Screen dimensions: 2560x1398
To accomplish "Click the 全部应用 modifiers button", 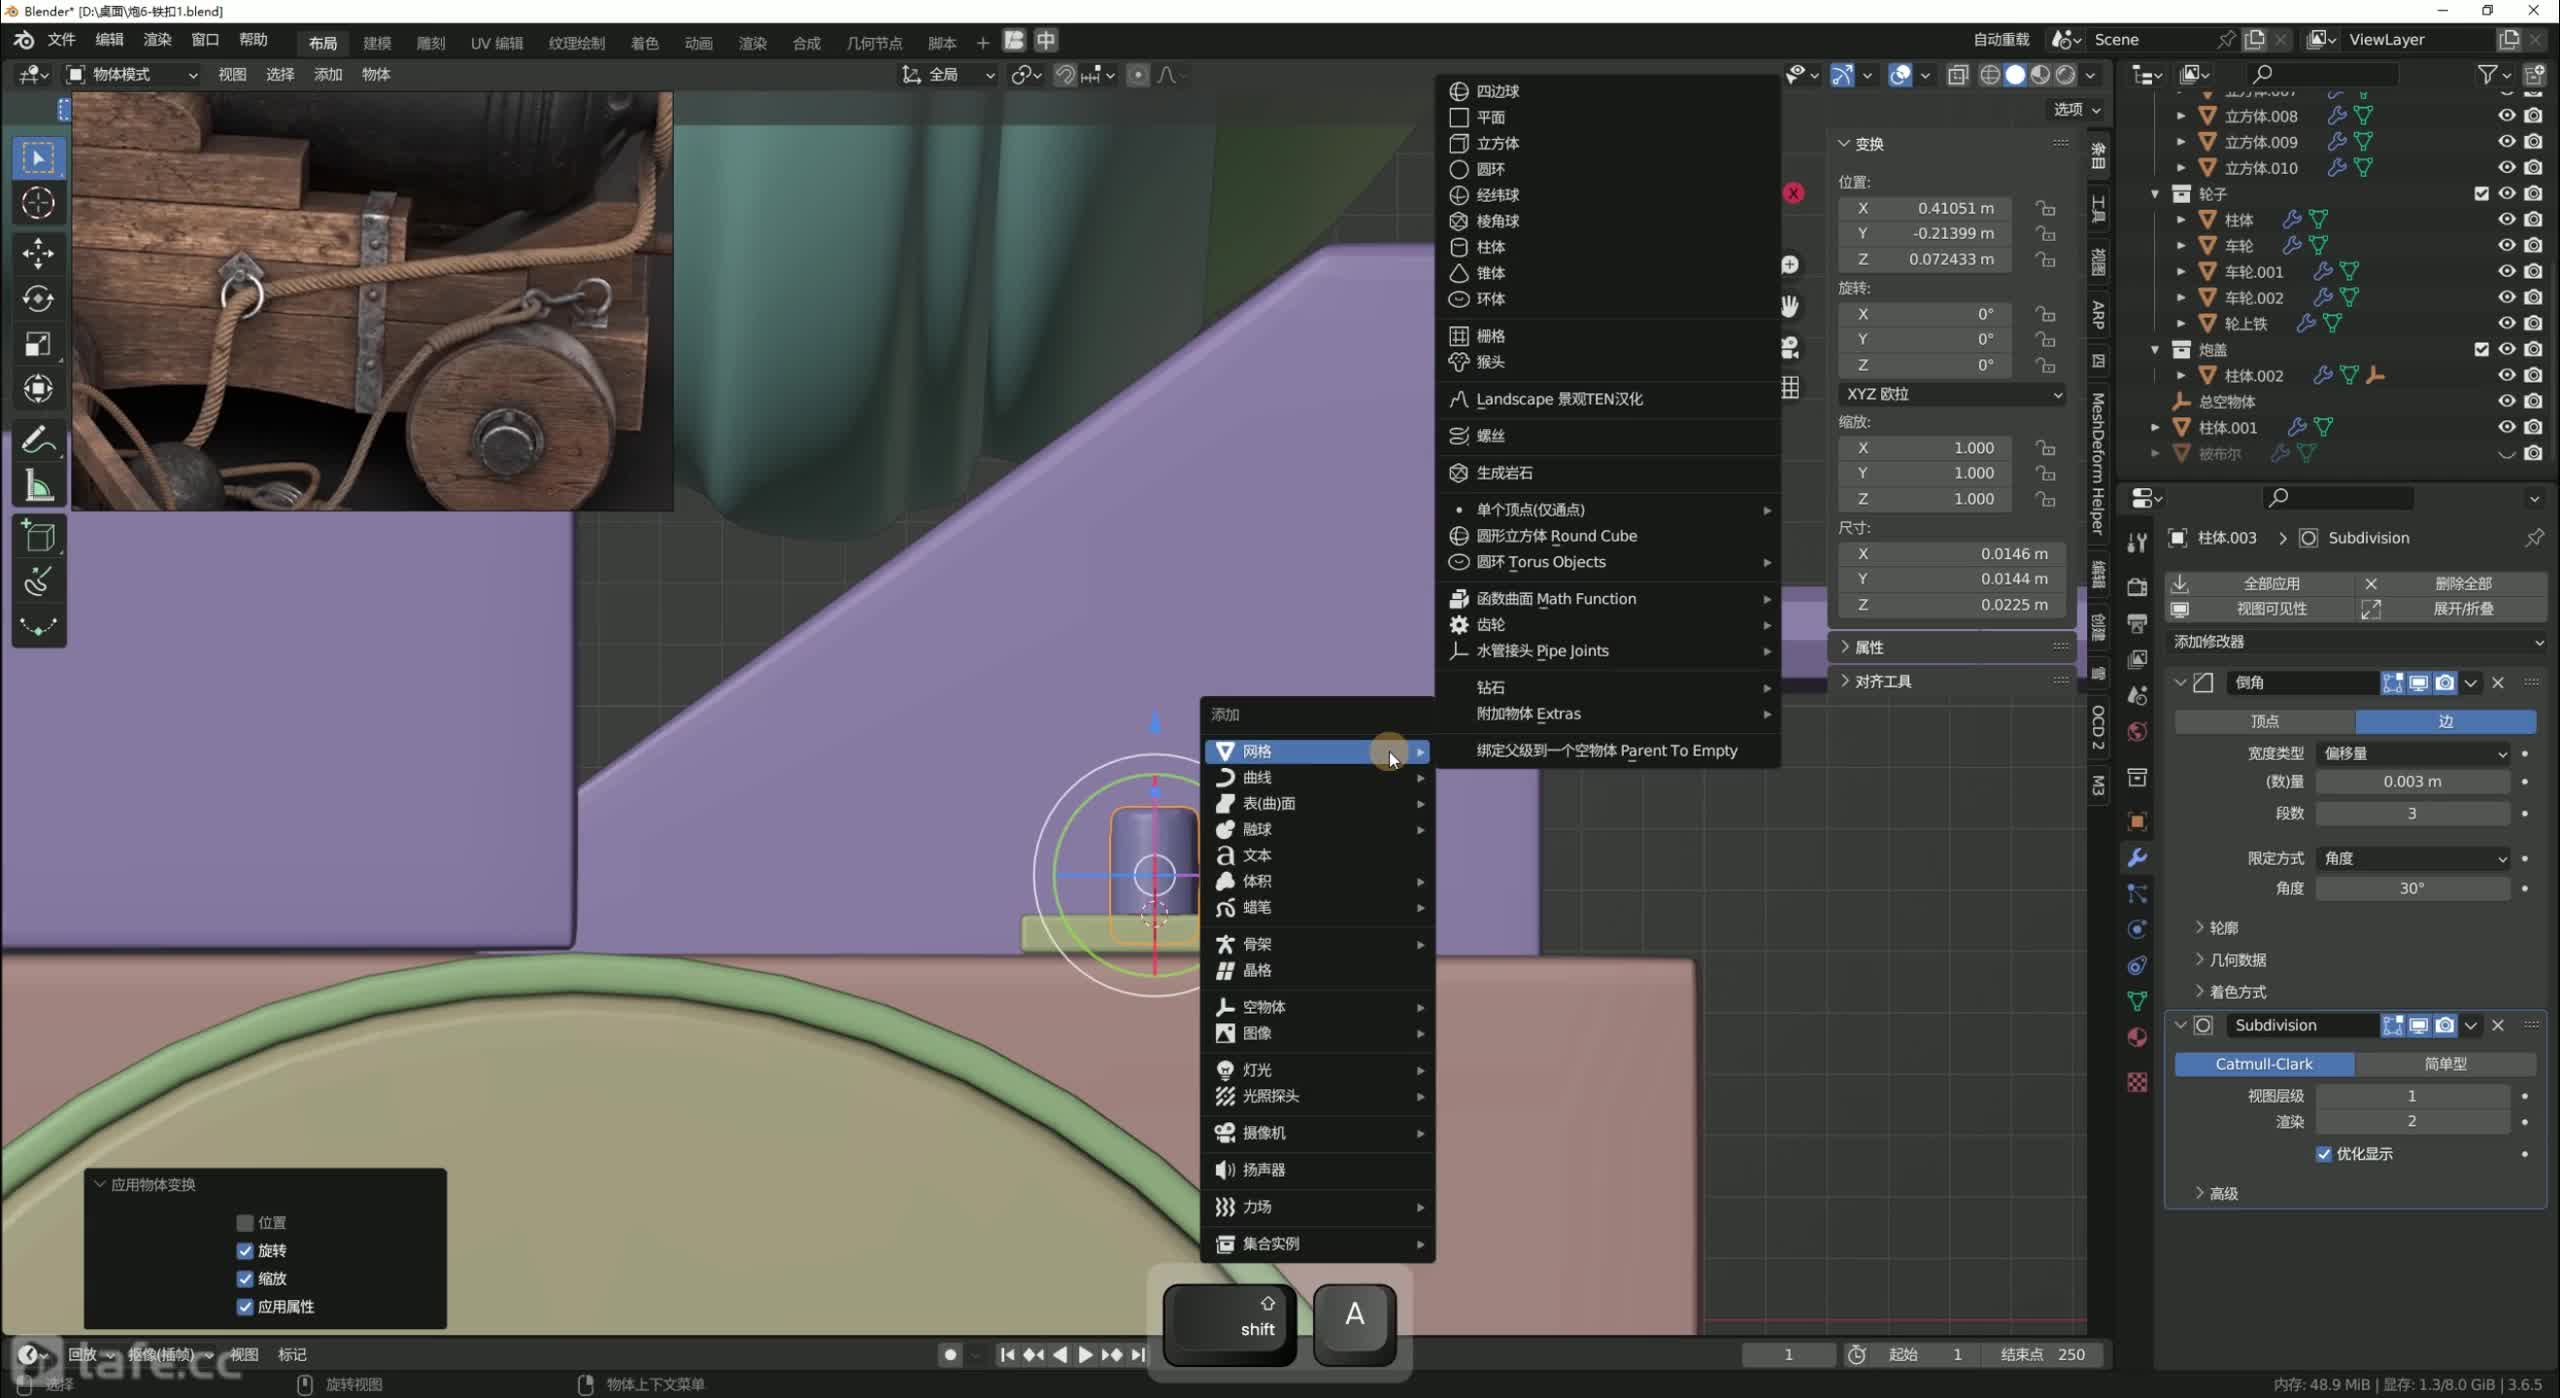I will (x=2259, y=584).
